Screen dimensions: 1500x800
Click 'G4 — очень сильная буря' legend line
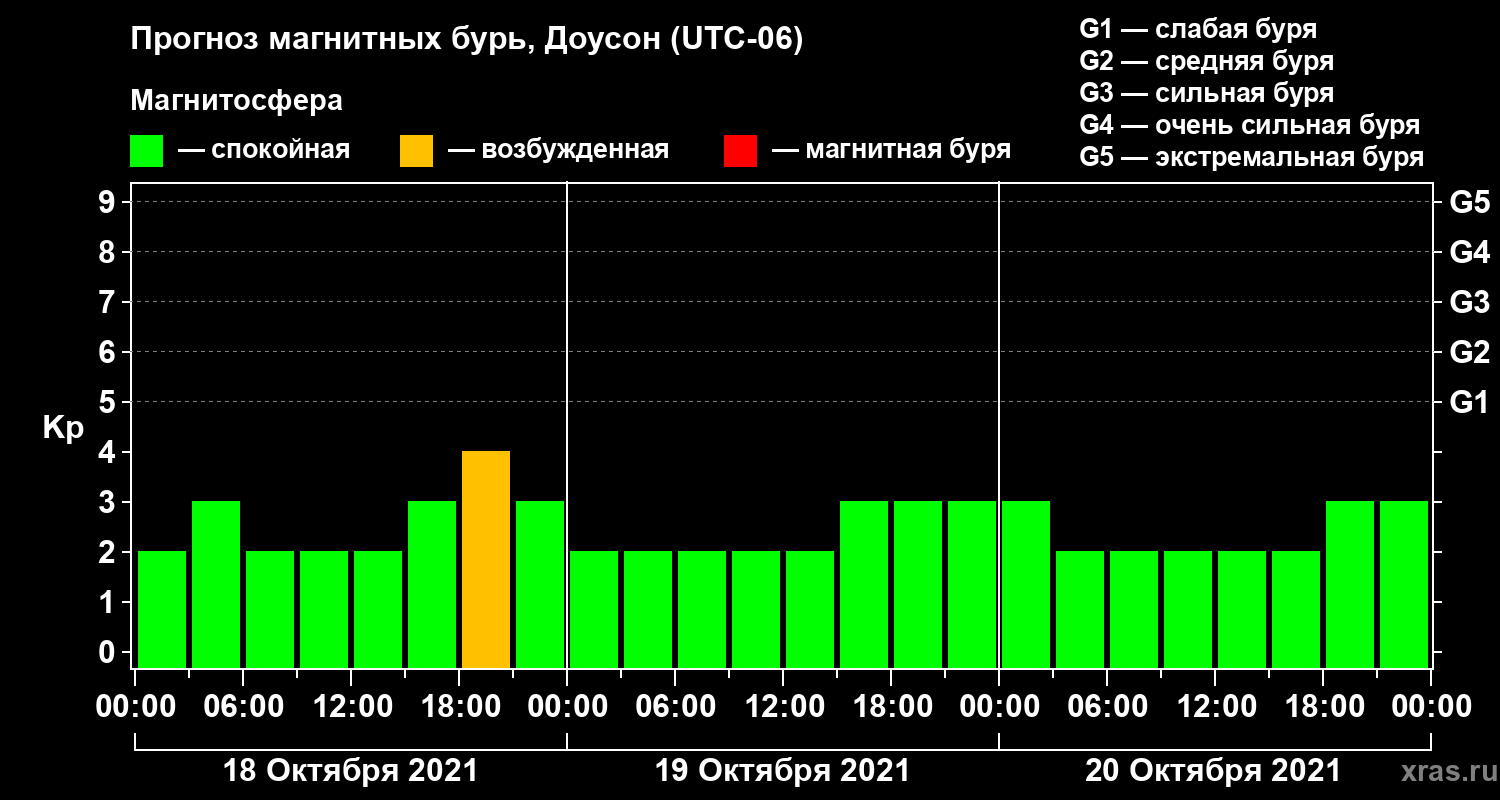[1250, 125]
